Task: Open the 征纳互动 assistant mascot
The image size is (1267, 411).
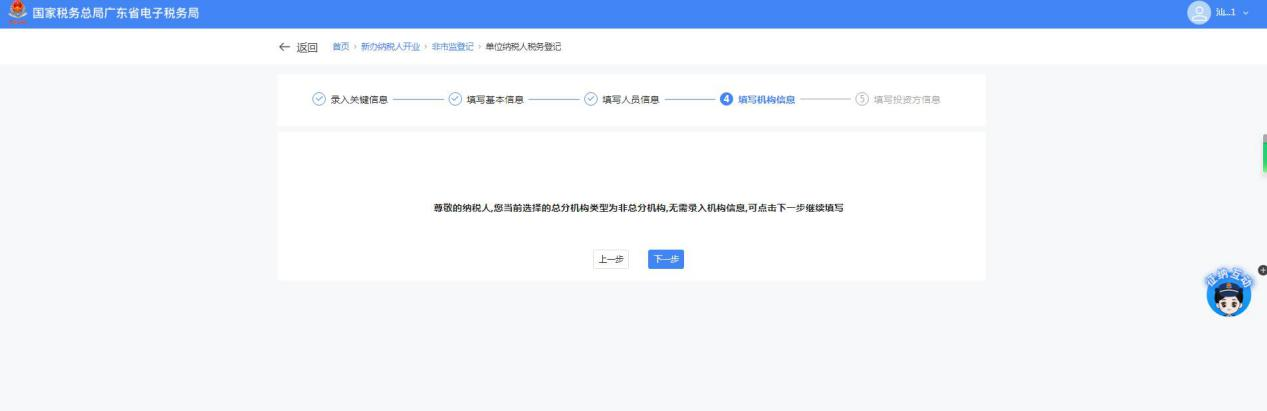Action: coord(1229,295)
